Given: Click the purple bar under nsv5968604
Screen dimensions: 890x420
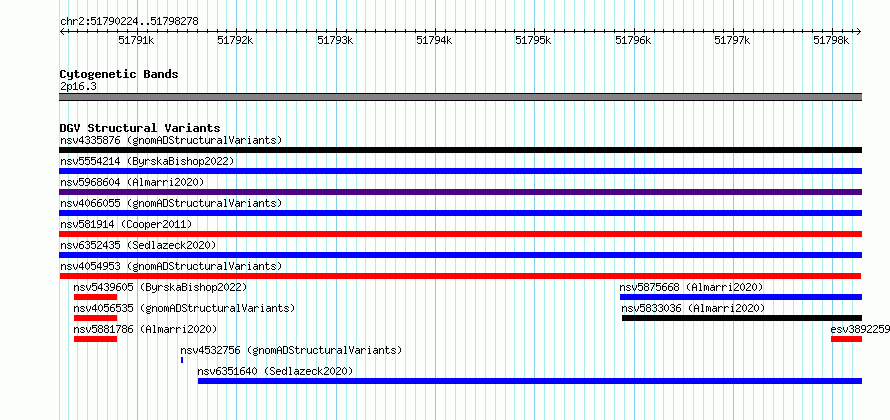Looking at the screenshot, I should pyautogui.click(x=460, y=192).
